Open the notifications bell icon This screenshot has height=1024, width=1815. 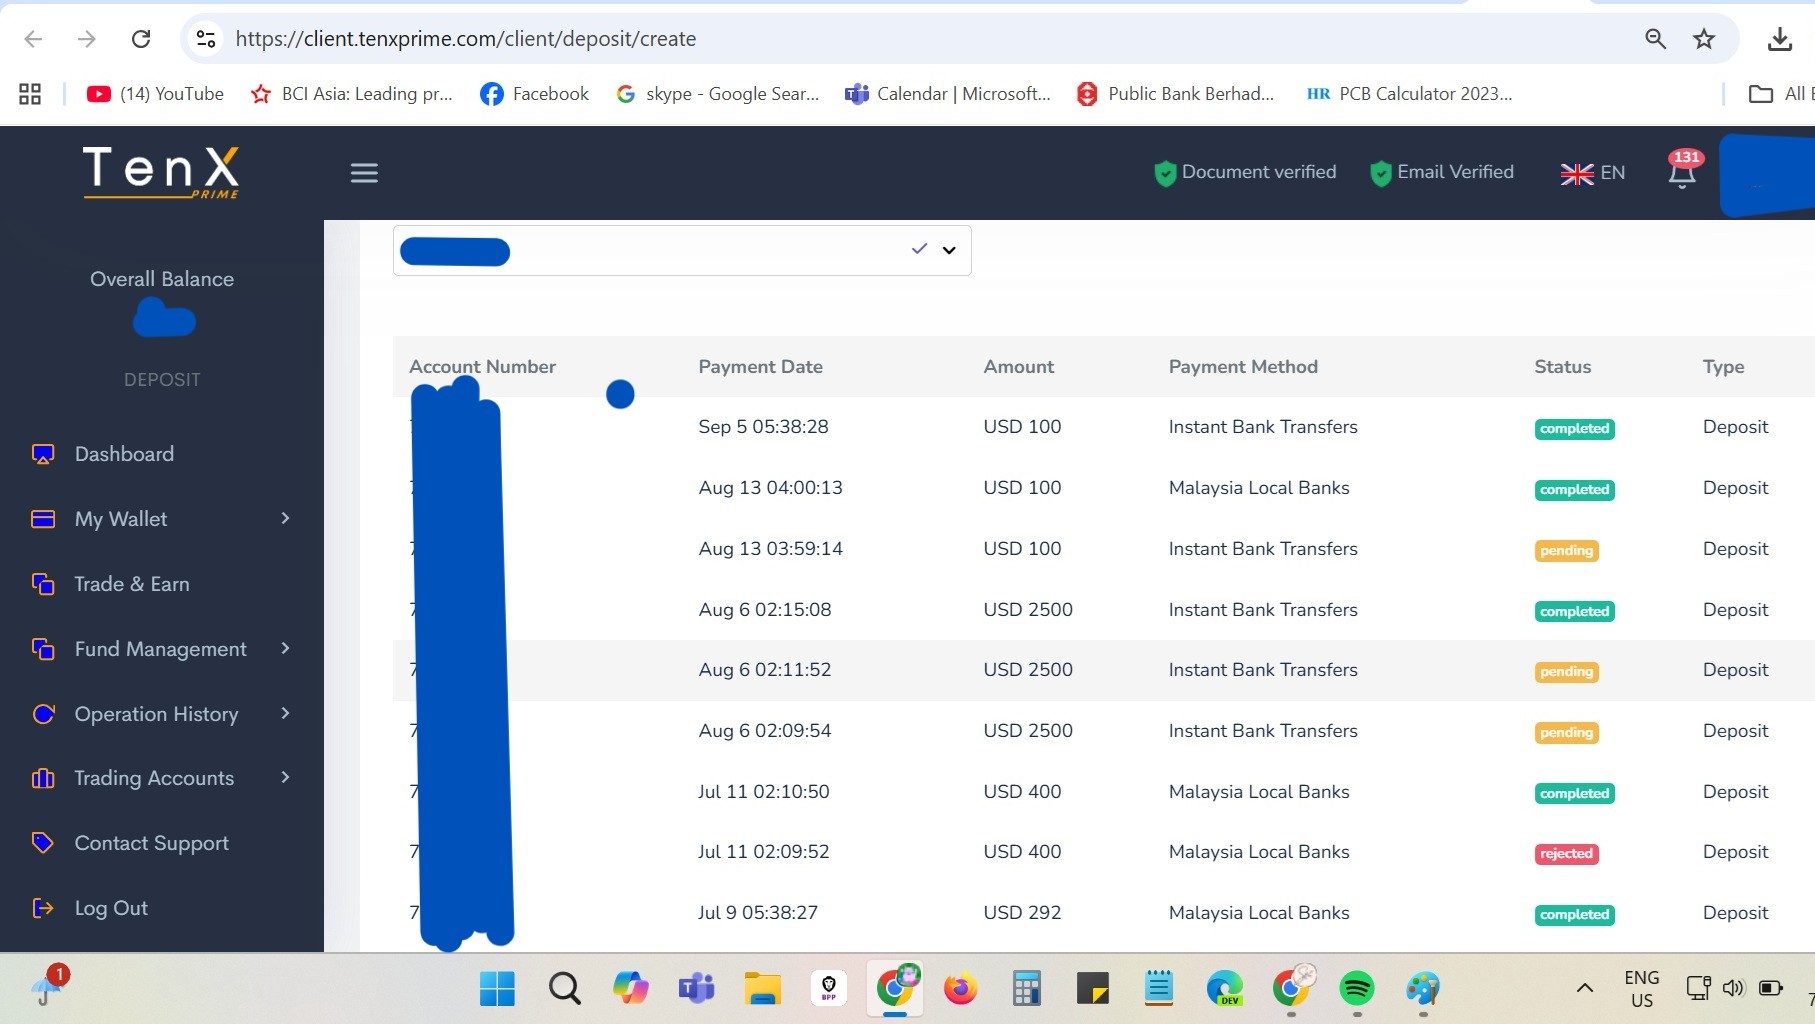click(1682, 174)
